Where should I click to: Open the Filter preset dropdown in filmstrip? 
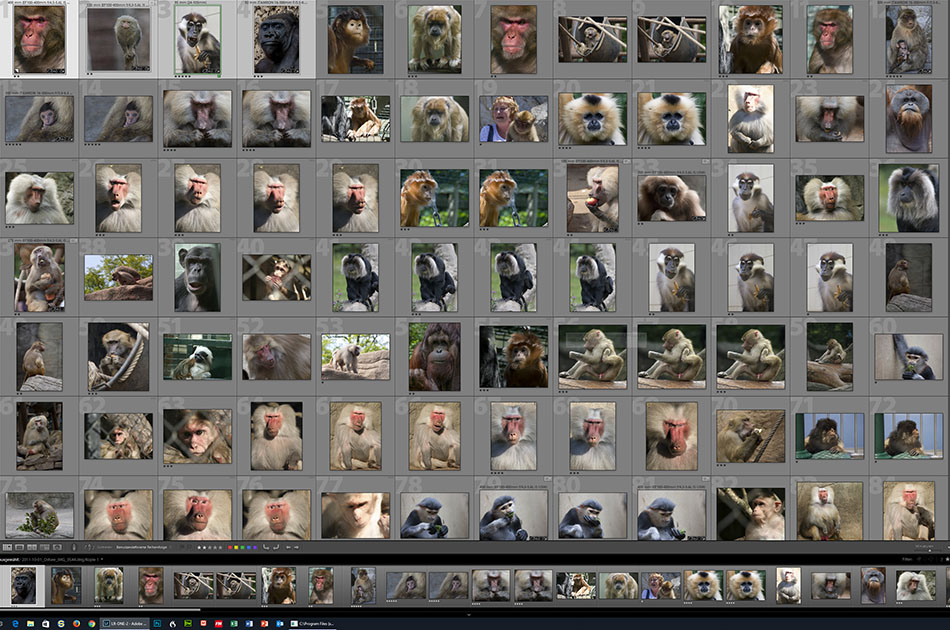pyautogui.click(x=907, y=559)
